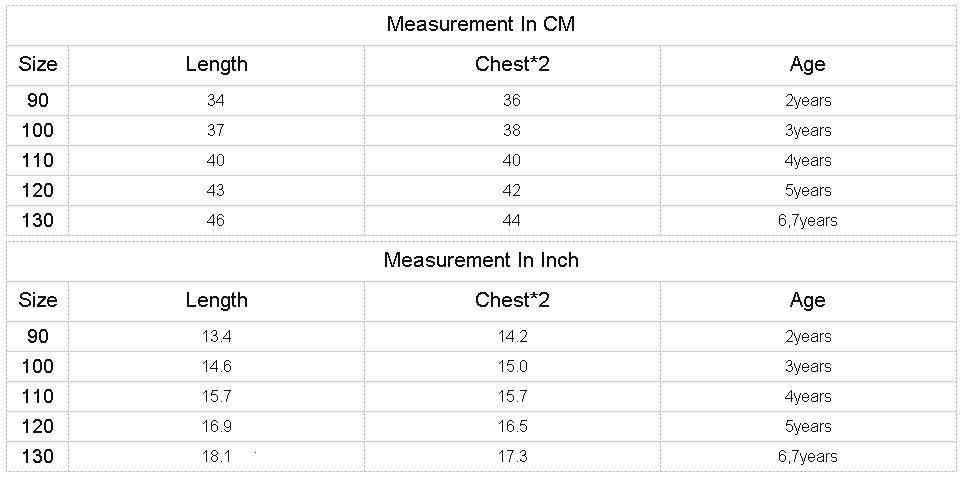Select the length cell showing 43
Screen dimensions: 962x477
216,190
